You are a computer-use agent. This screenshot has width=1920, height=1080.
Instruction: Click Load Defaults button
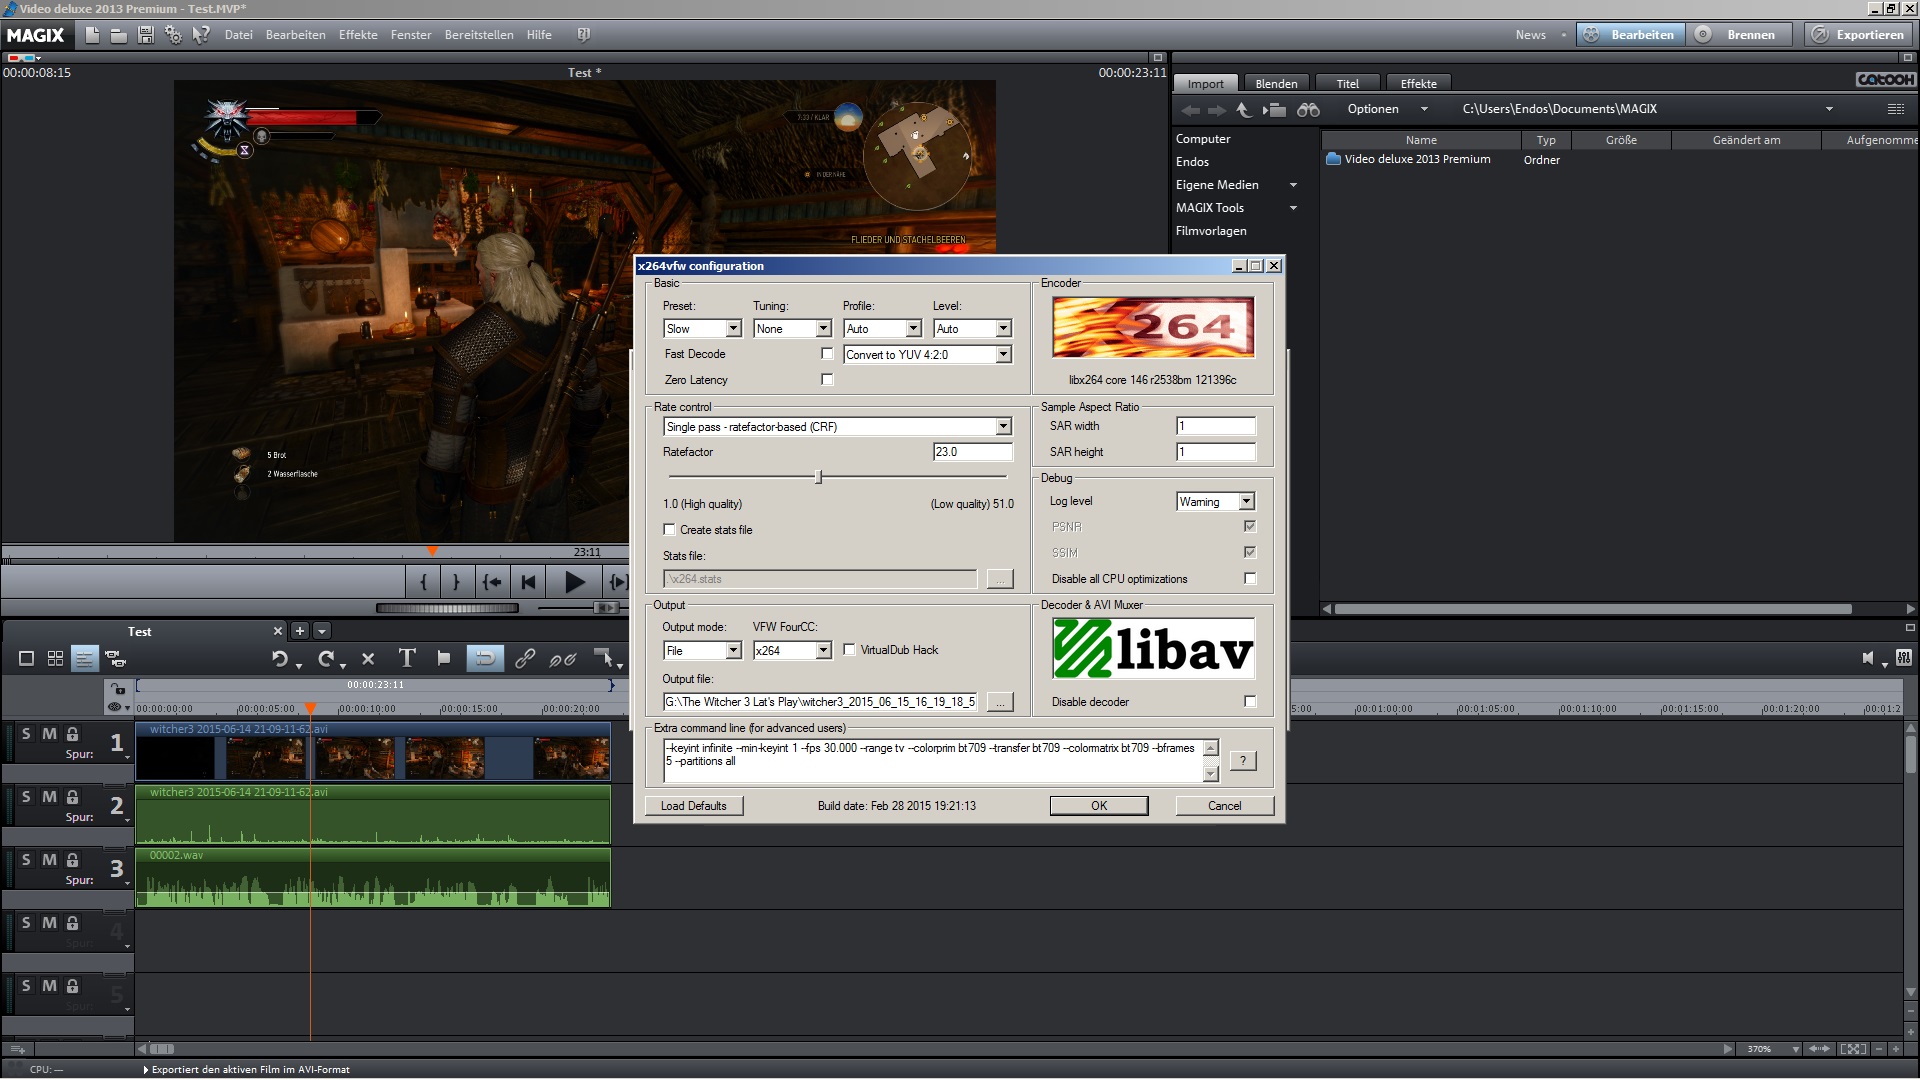tap(694, 806)
